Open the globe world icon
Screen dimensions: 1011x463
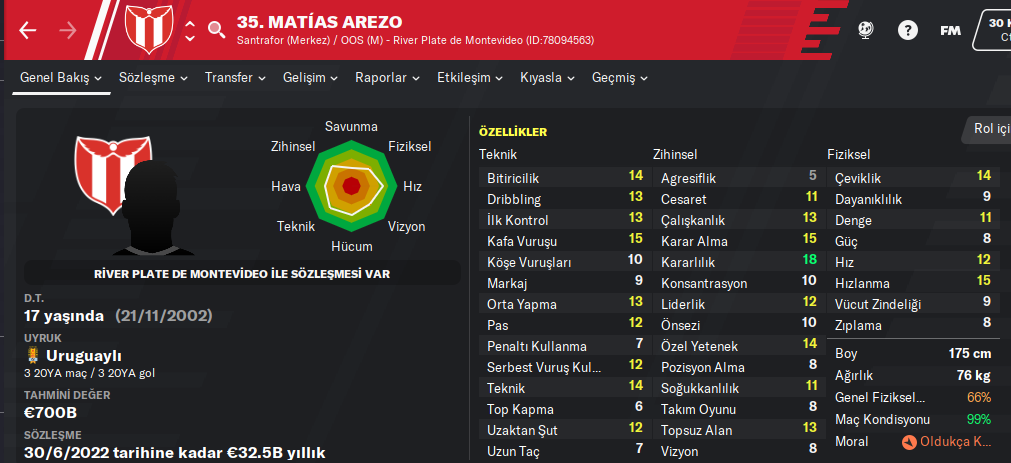(x=866, y=30)
